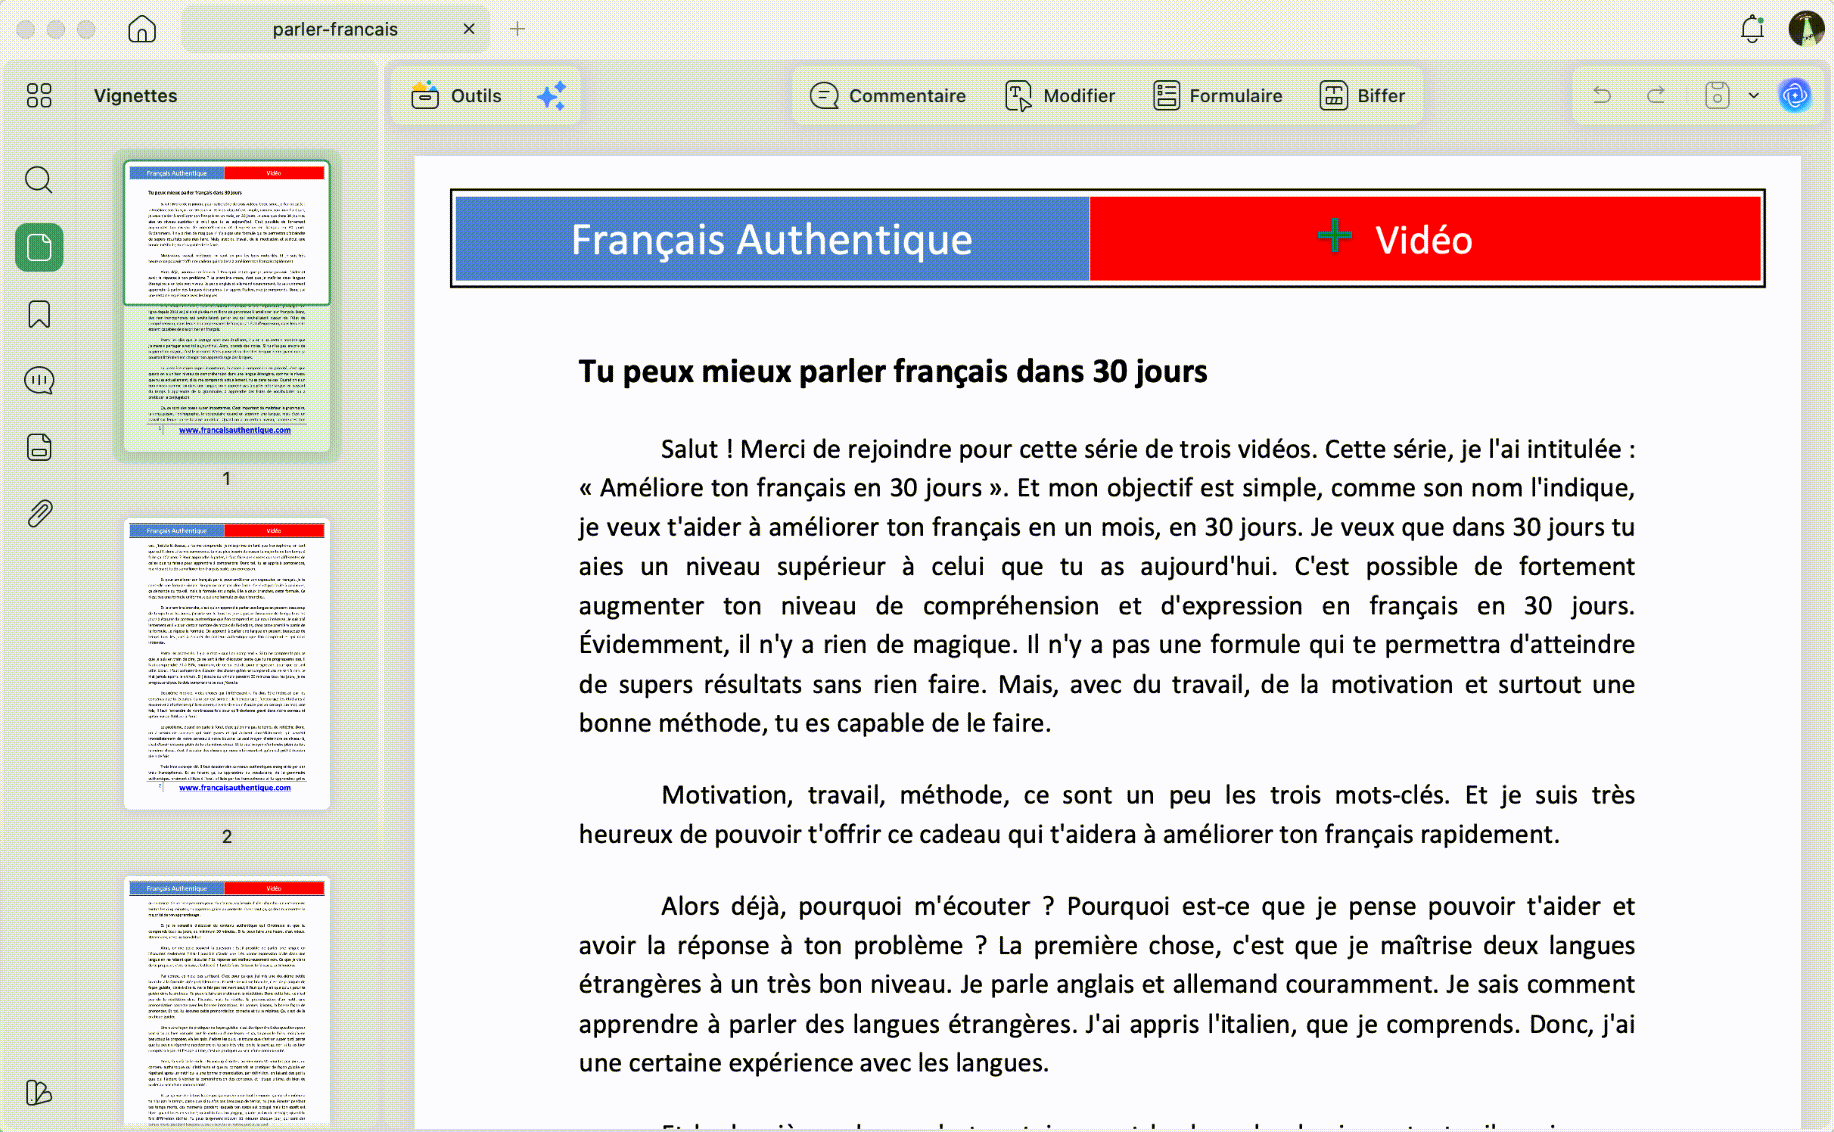
Task: Click the green plus sign beside Vidéo
Action: click(x=1334, y=236)
